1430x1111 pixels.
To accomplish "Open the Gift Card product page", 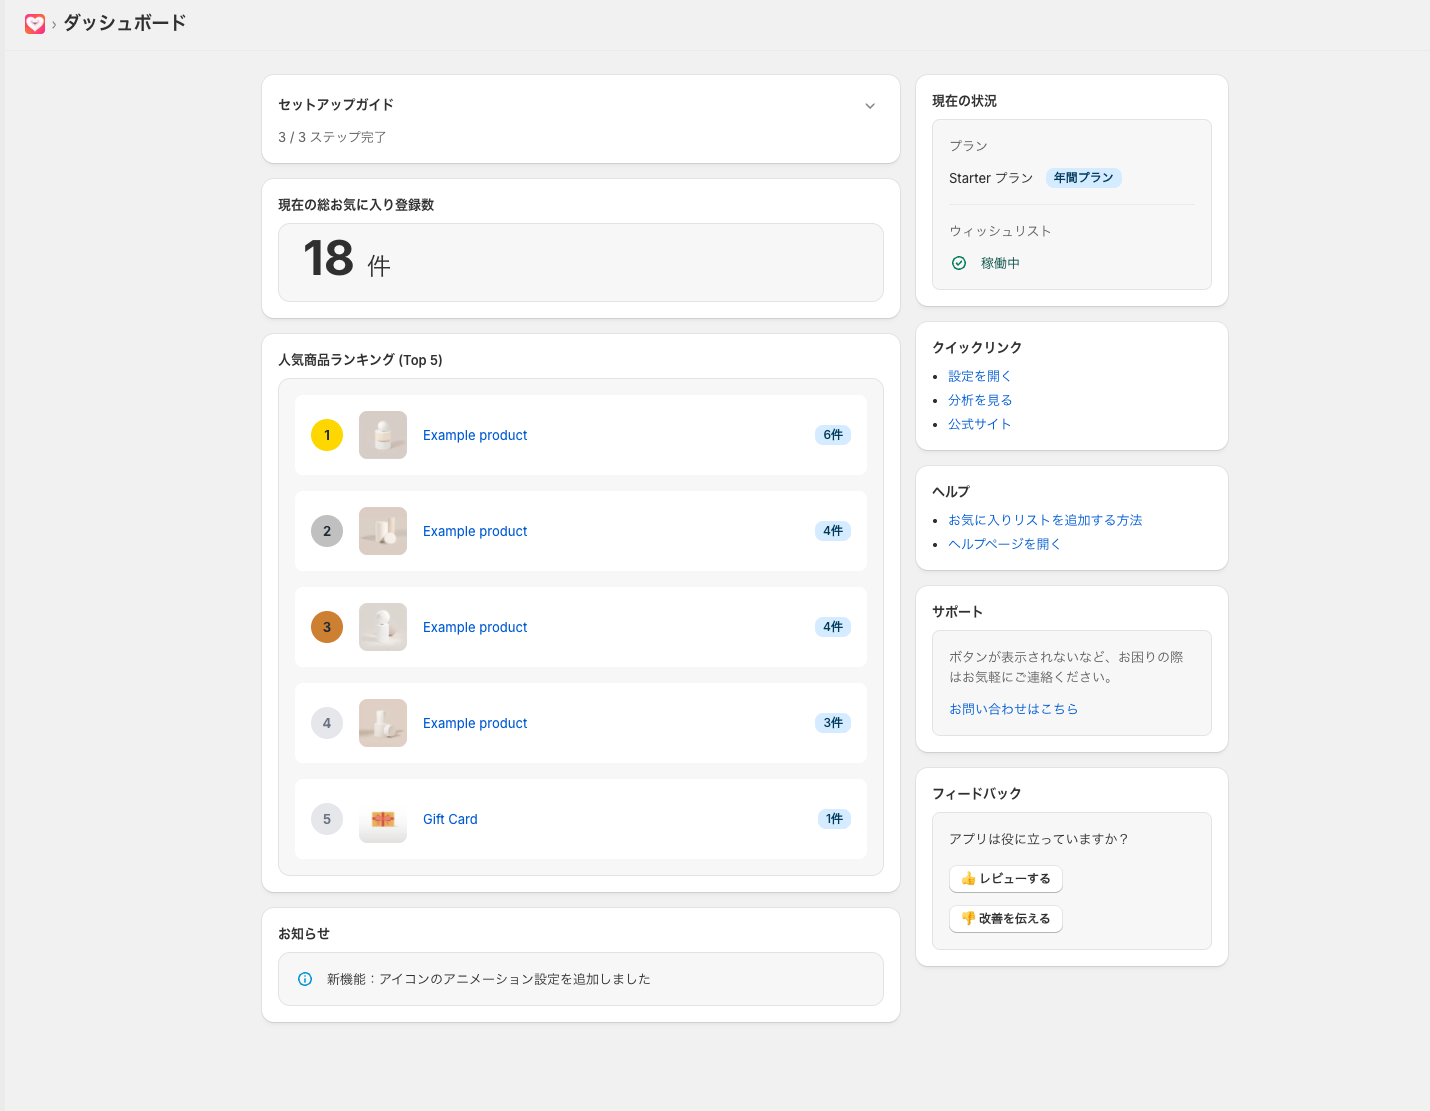I will tap(450, 819).
